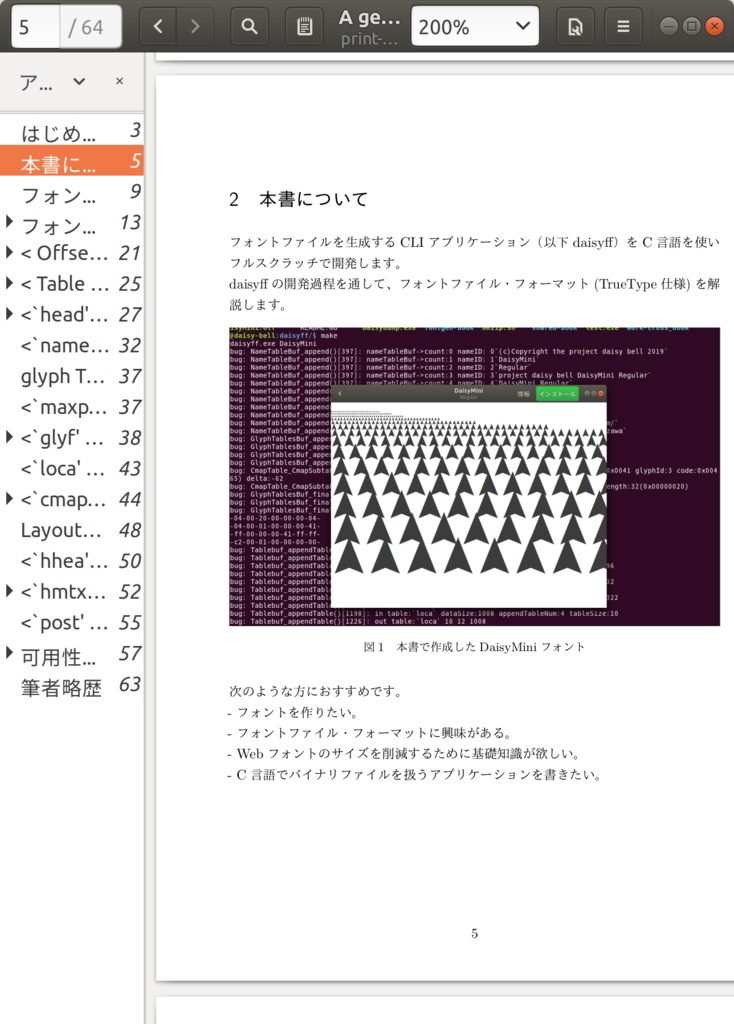Expand the '< Table ...' outline entry
This screenshot has width=734, height=1024.
9,283
